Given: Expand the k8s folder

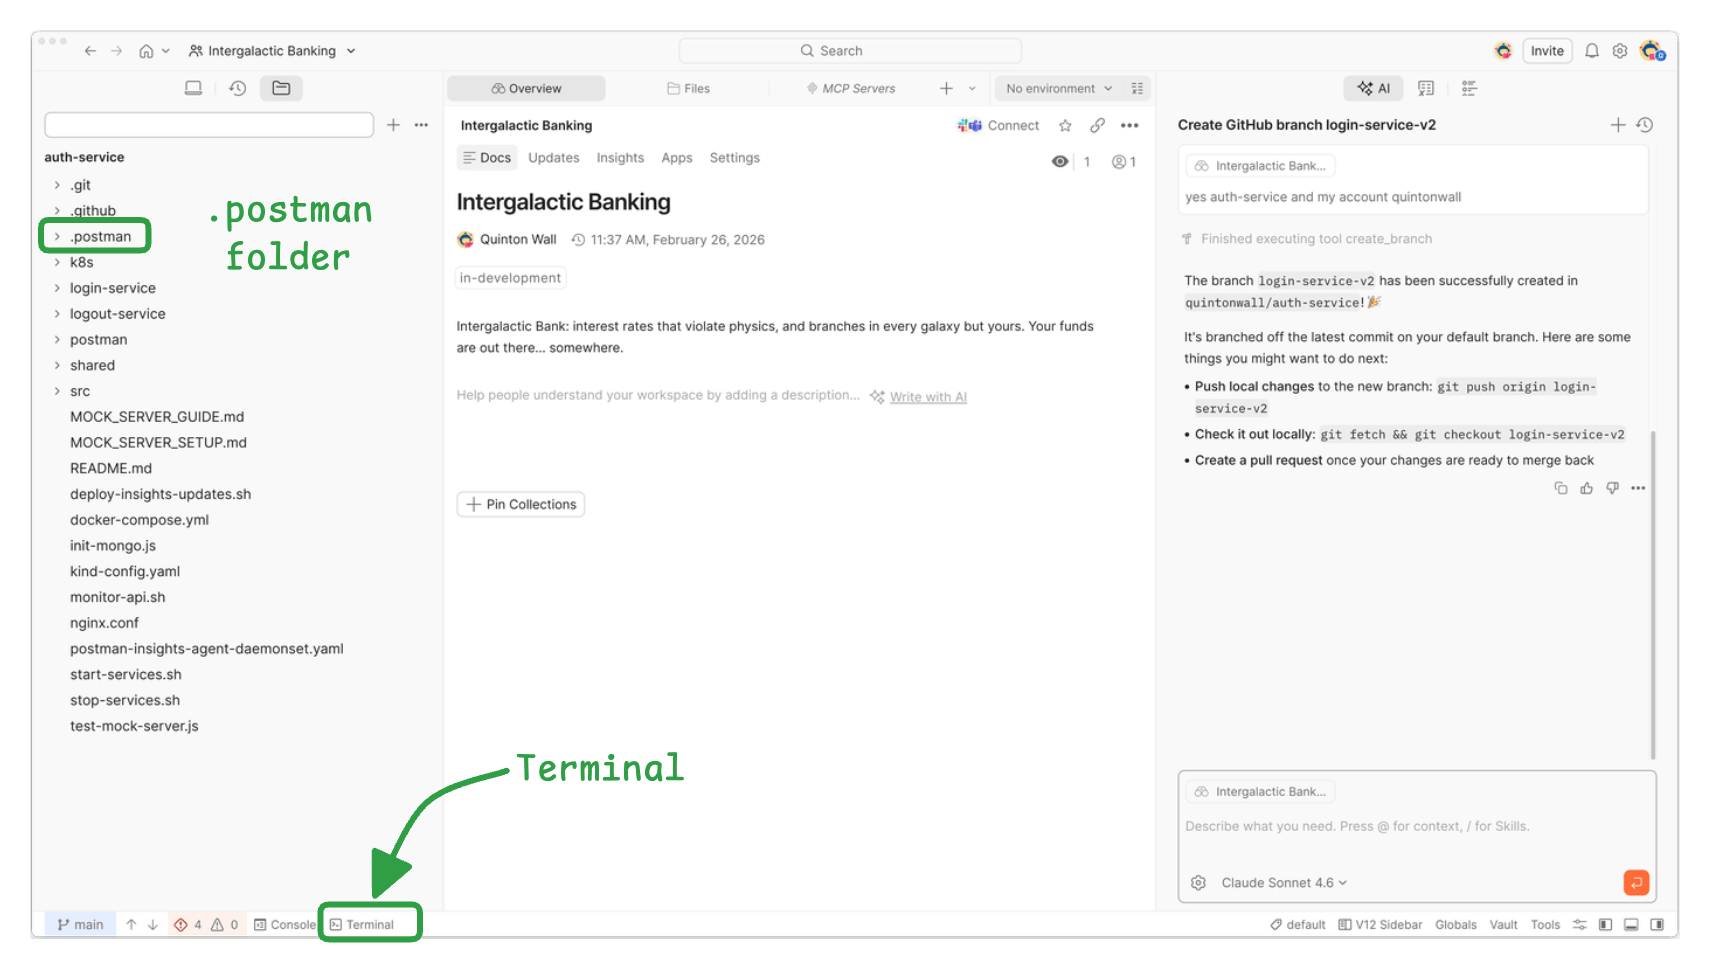Looking at the screenshot, I should (57, 263).
